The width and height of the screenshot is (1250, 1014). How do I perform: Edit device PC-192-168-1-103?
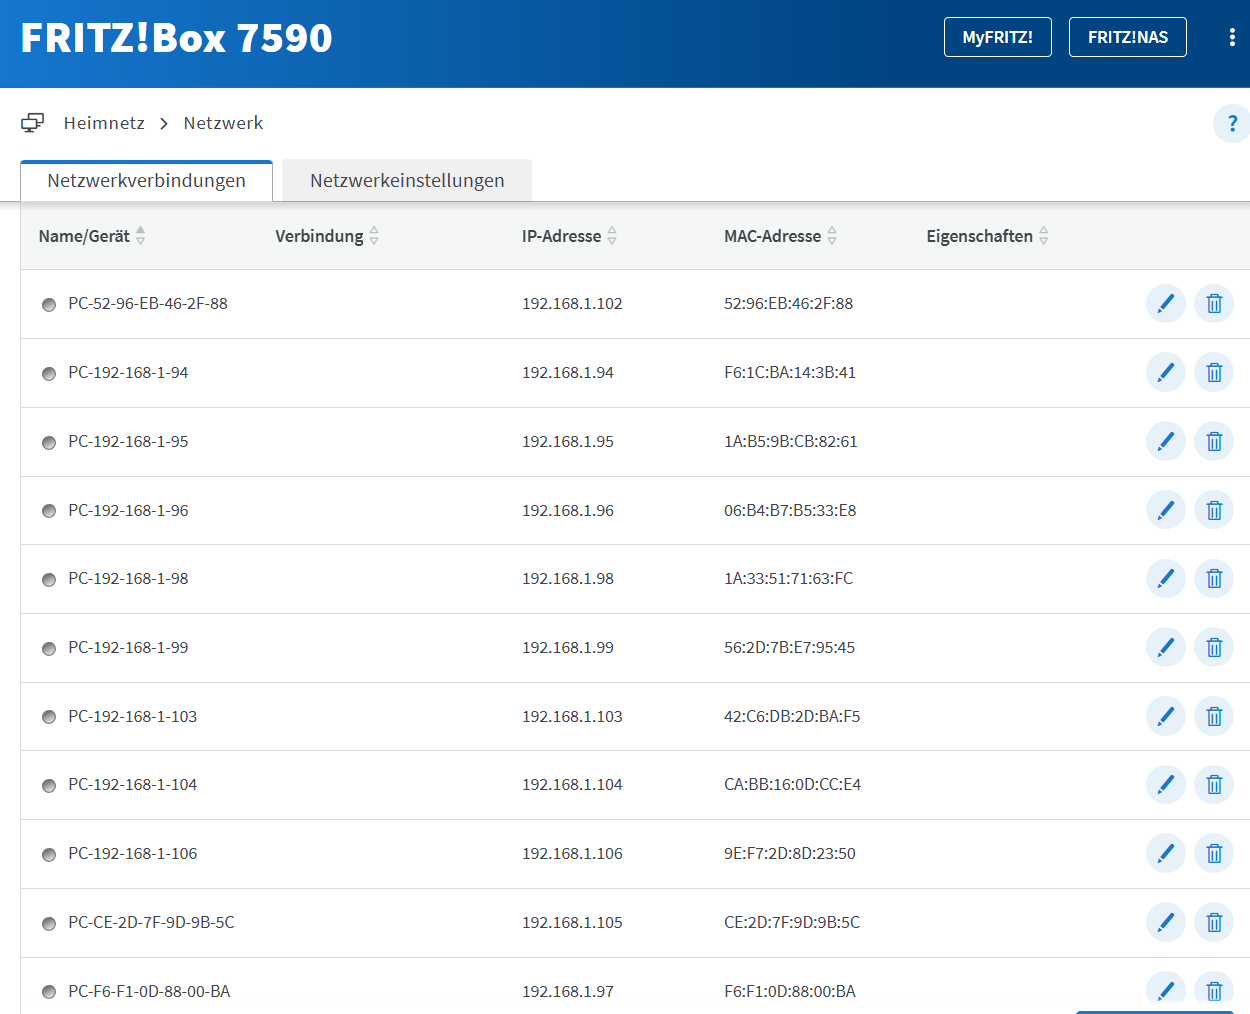click(1165, 716)
